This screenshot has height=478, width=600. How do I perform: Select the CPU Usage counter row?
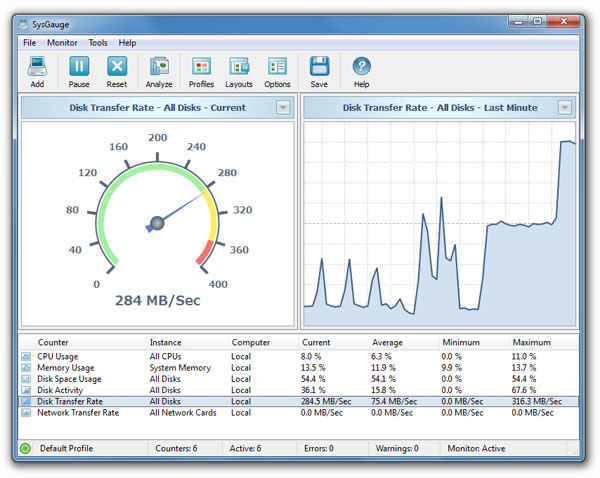point(298,357)
